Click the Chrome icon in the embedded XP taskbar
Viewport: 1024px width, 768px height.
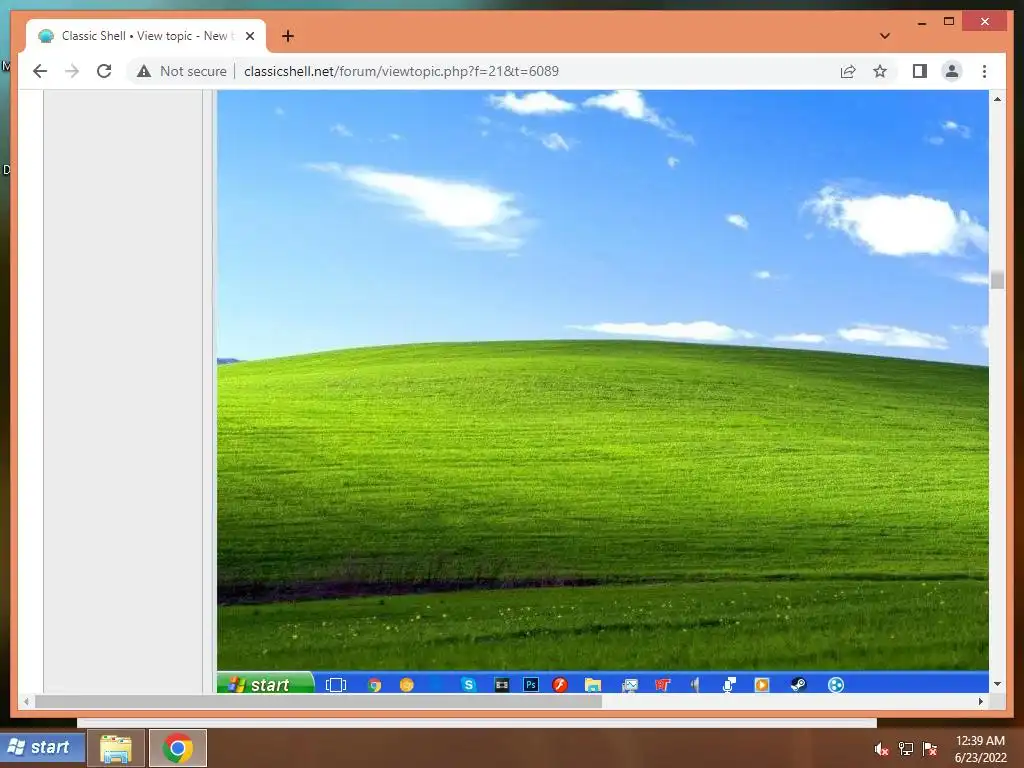[x=374, y=684]
